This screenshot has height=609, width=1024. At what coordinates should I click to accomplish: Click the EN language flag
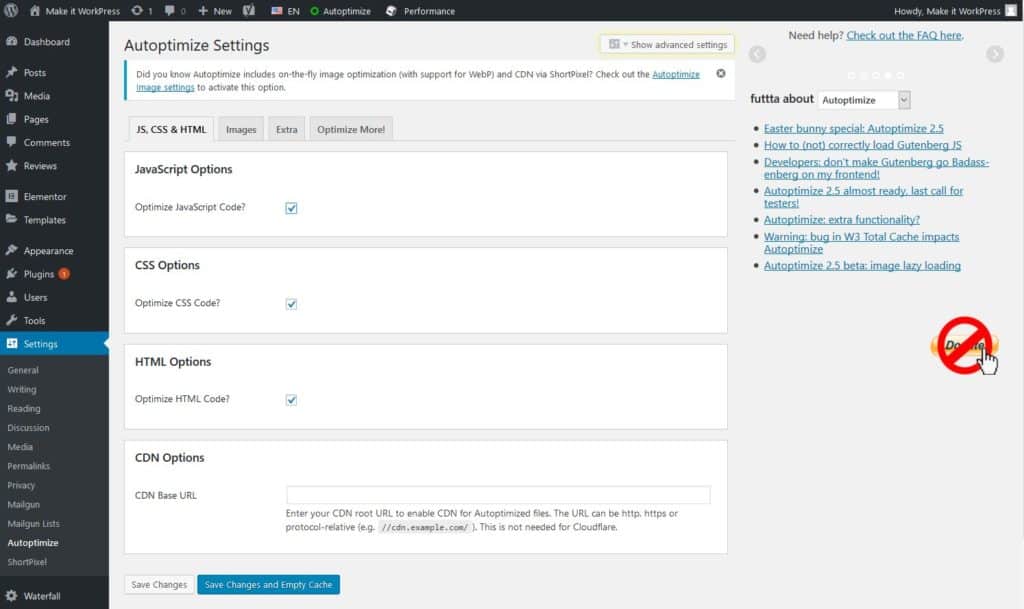coord(277,10)
